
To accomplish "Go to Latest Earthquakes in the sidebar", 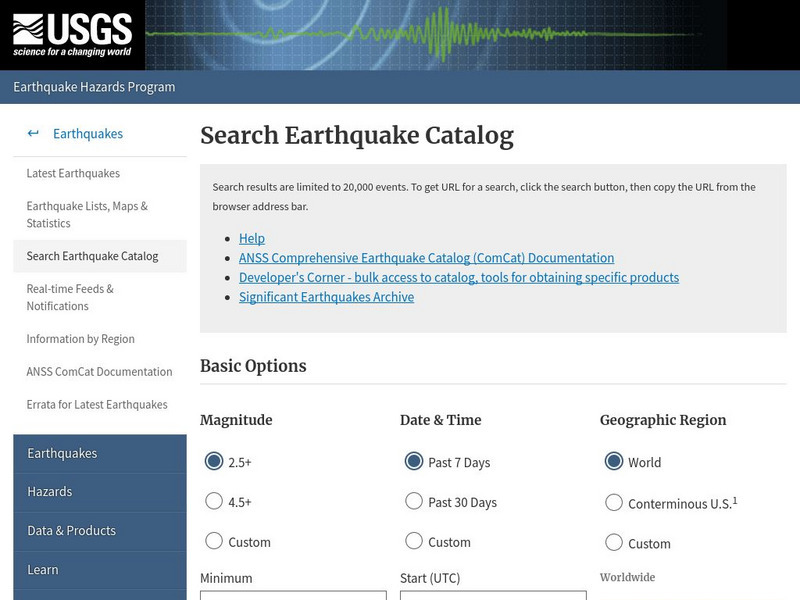I will [71, 172].
